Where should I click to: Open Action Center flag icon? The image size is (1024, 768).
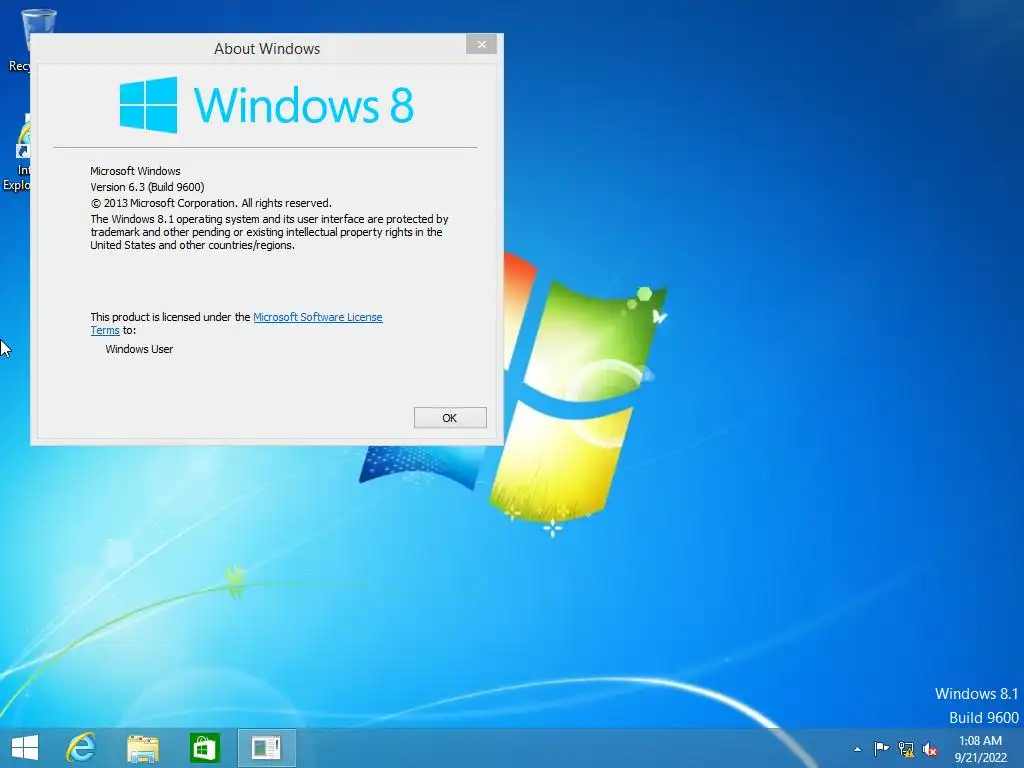881,748
